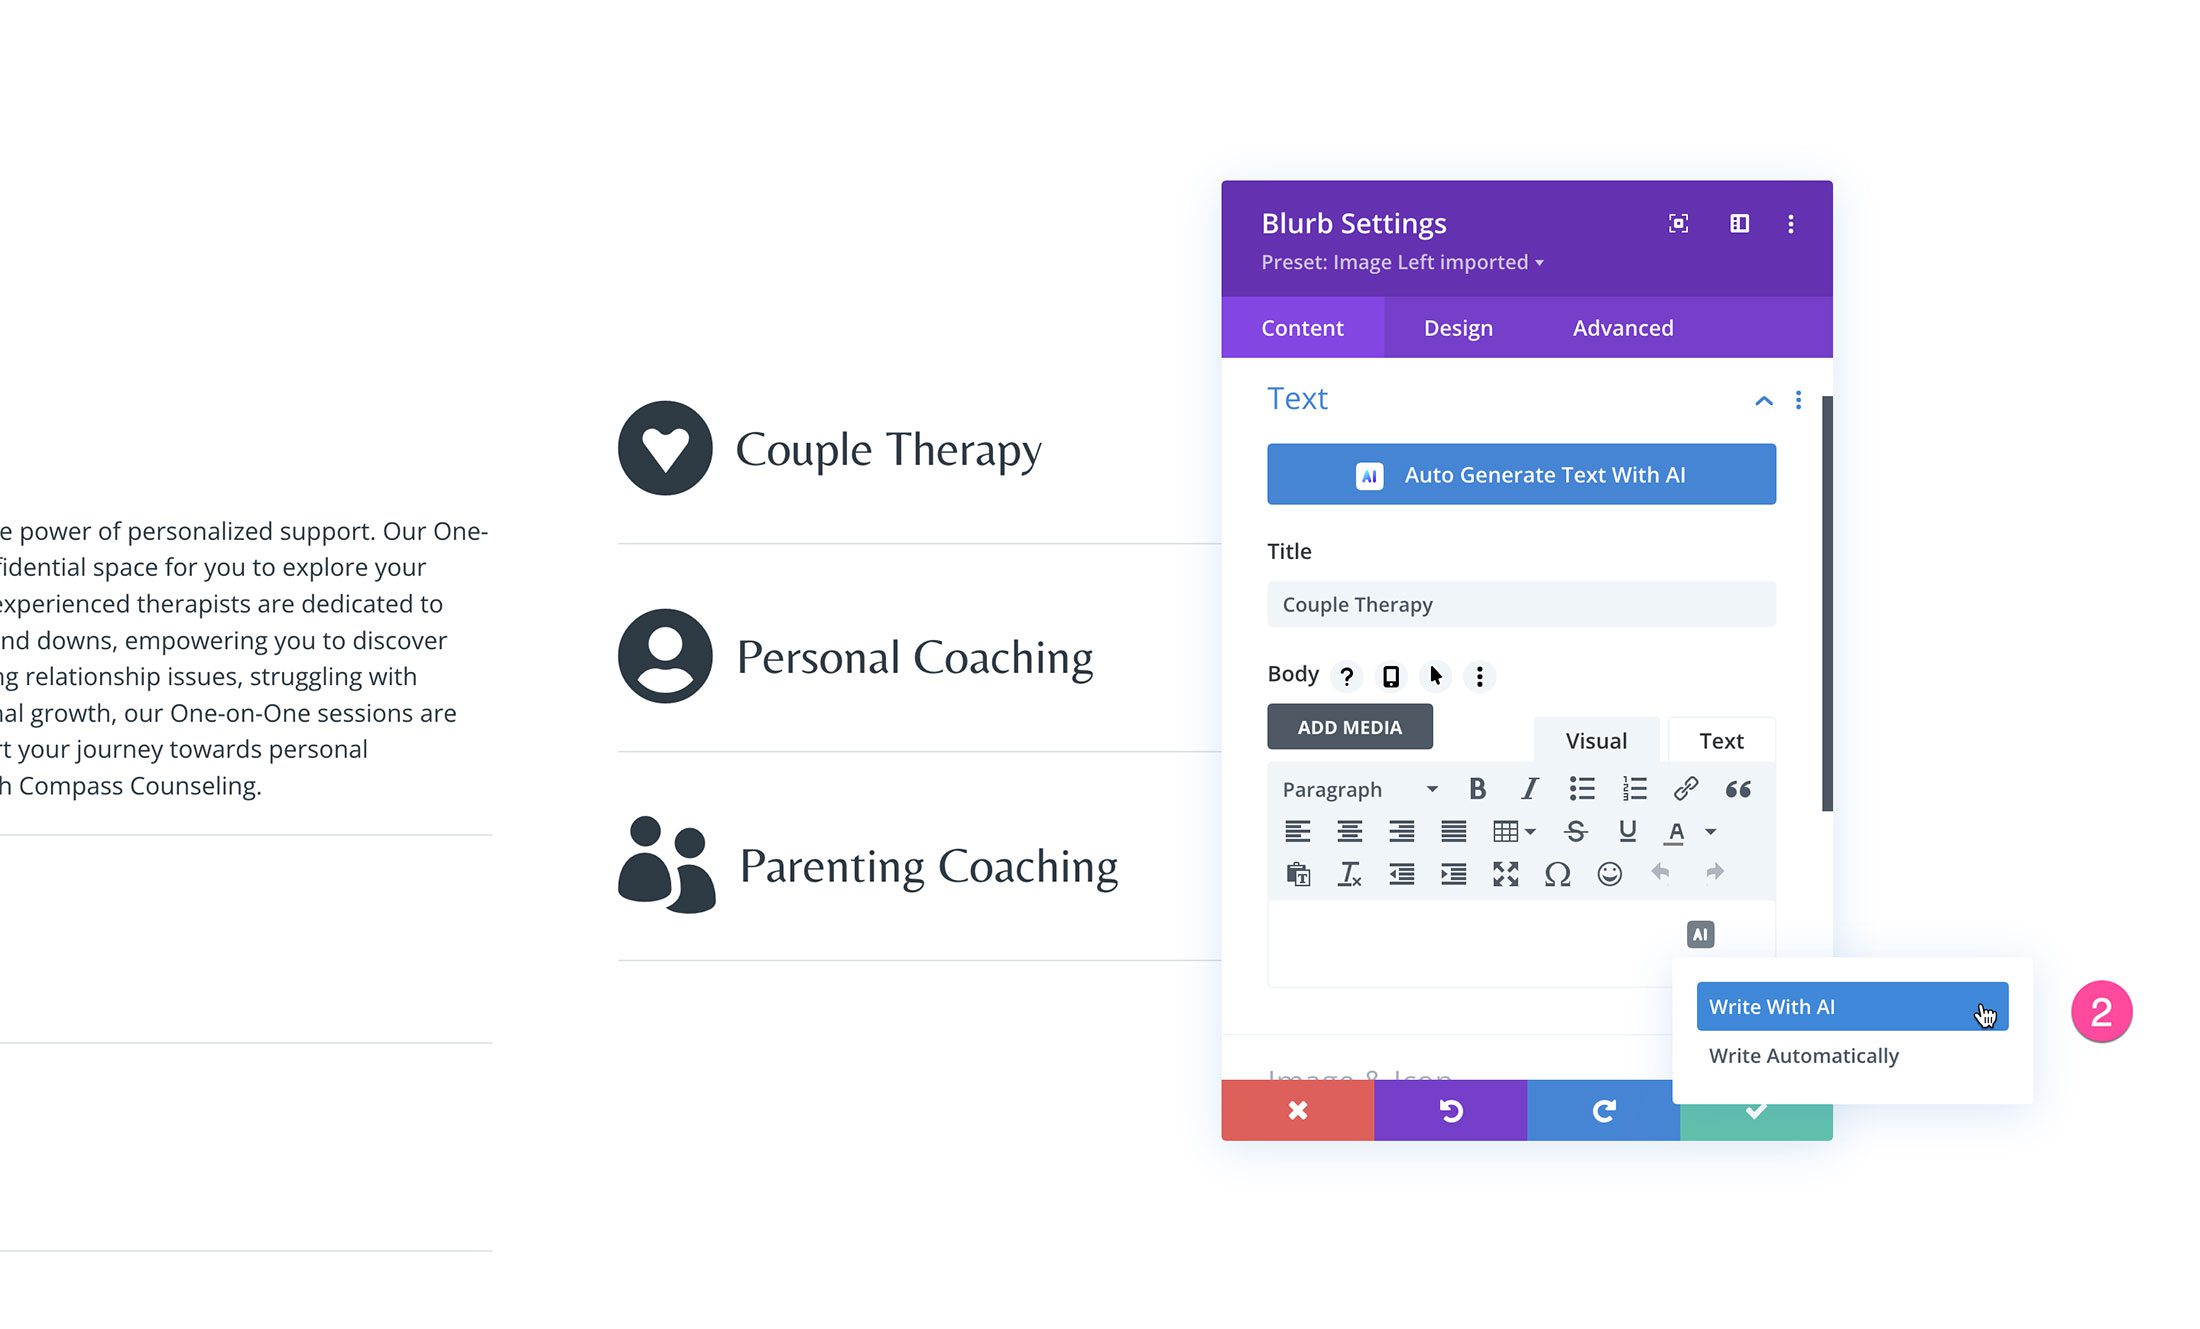Image resolution: width=2200 pixels, height=1329 pixels.
Task: Click the Link insertion icon
Action: click(x=1683, y=789)
